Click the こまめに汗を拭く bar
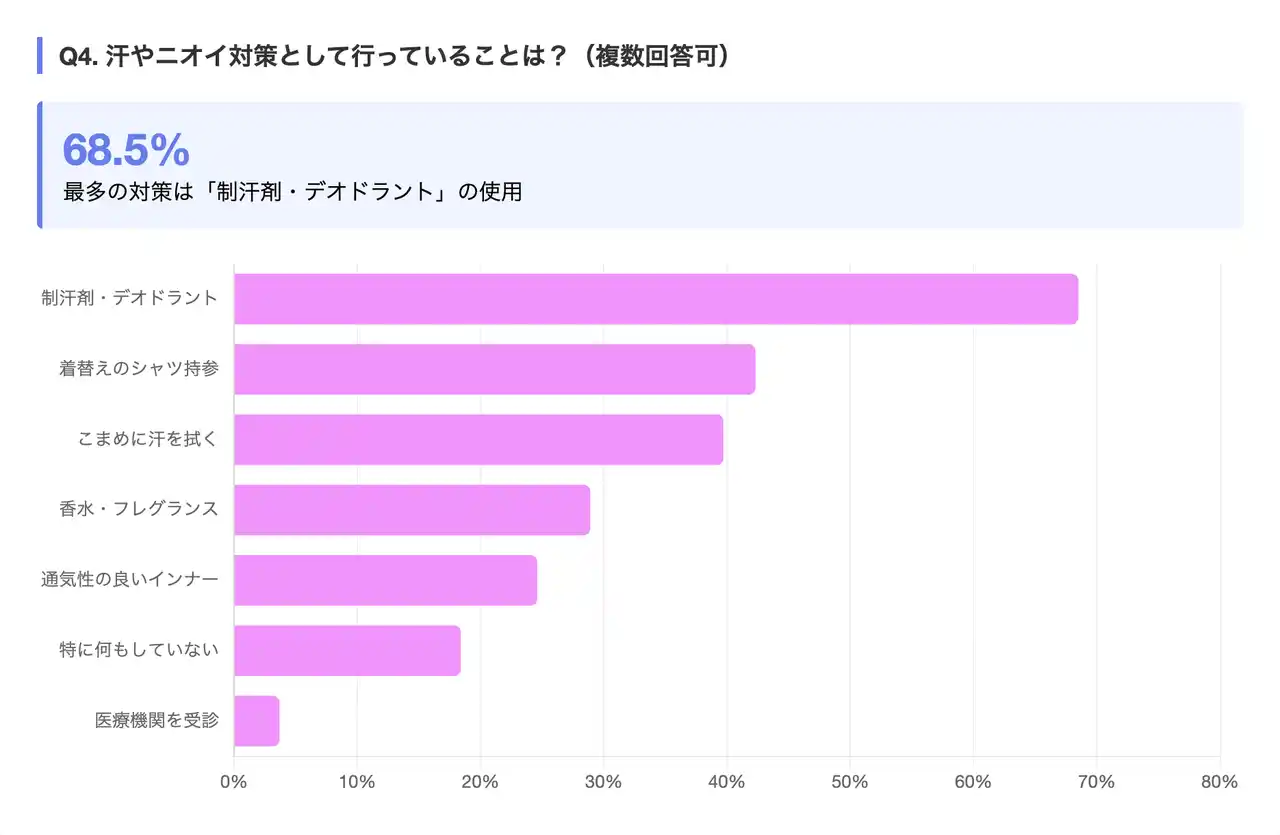 coord(478,439)
